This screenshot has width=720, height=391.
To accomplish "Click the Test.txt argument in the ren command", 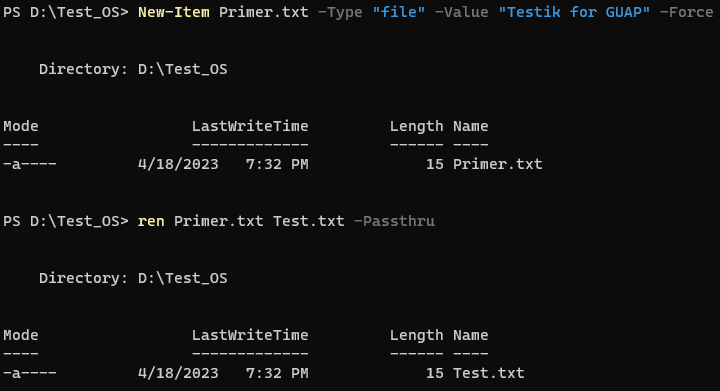I will click(x=309, y=221).
